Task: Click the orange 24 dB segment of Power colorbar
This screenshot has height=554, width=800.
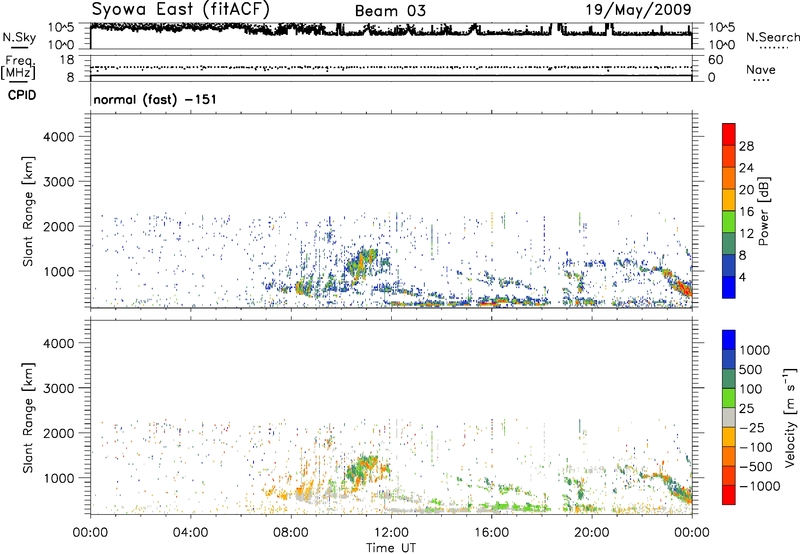Action: pos(729,178)
